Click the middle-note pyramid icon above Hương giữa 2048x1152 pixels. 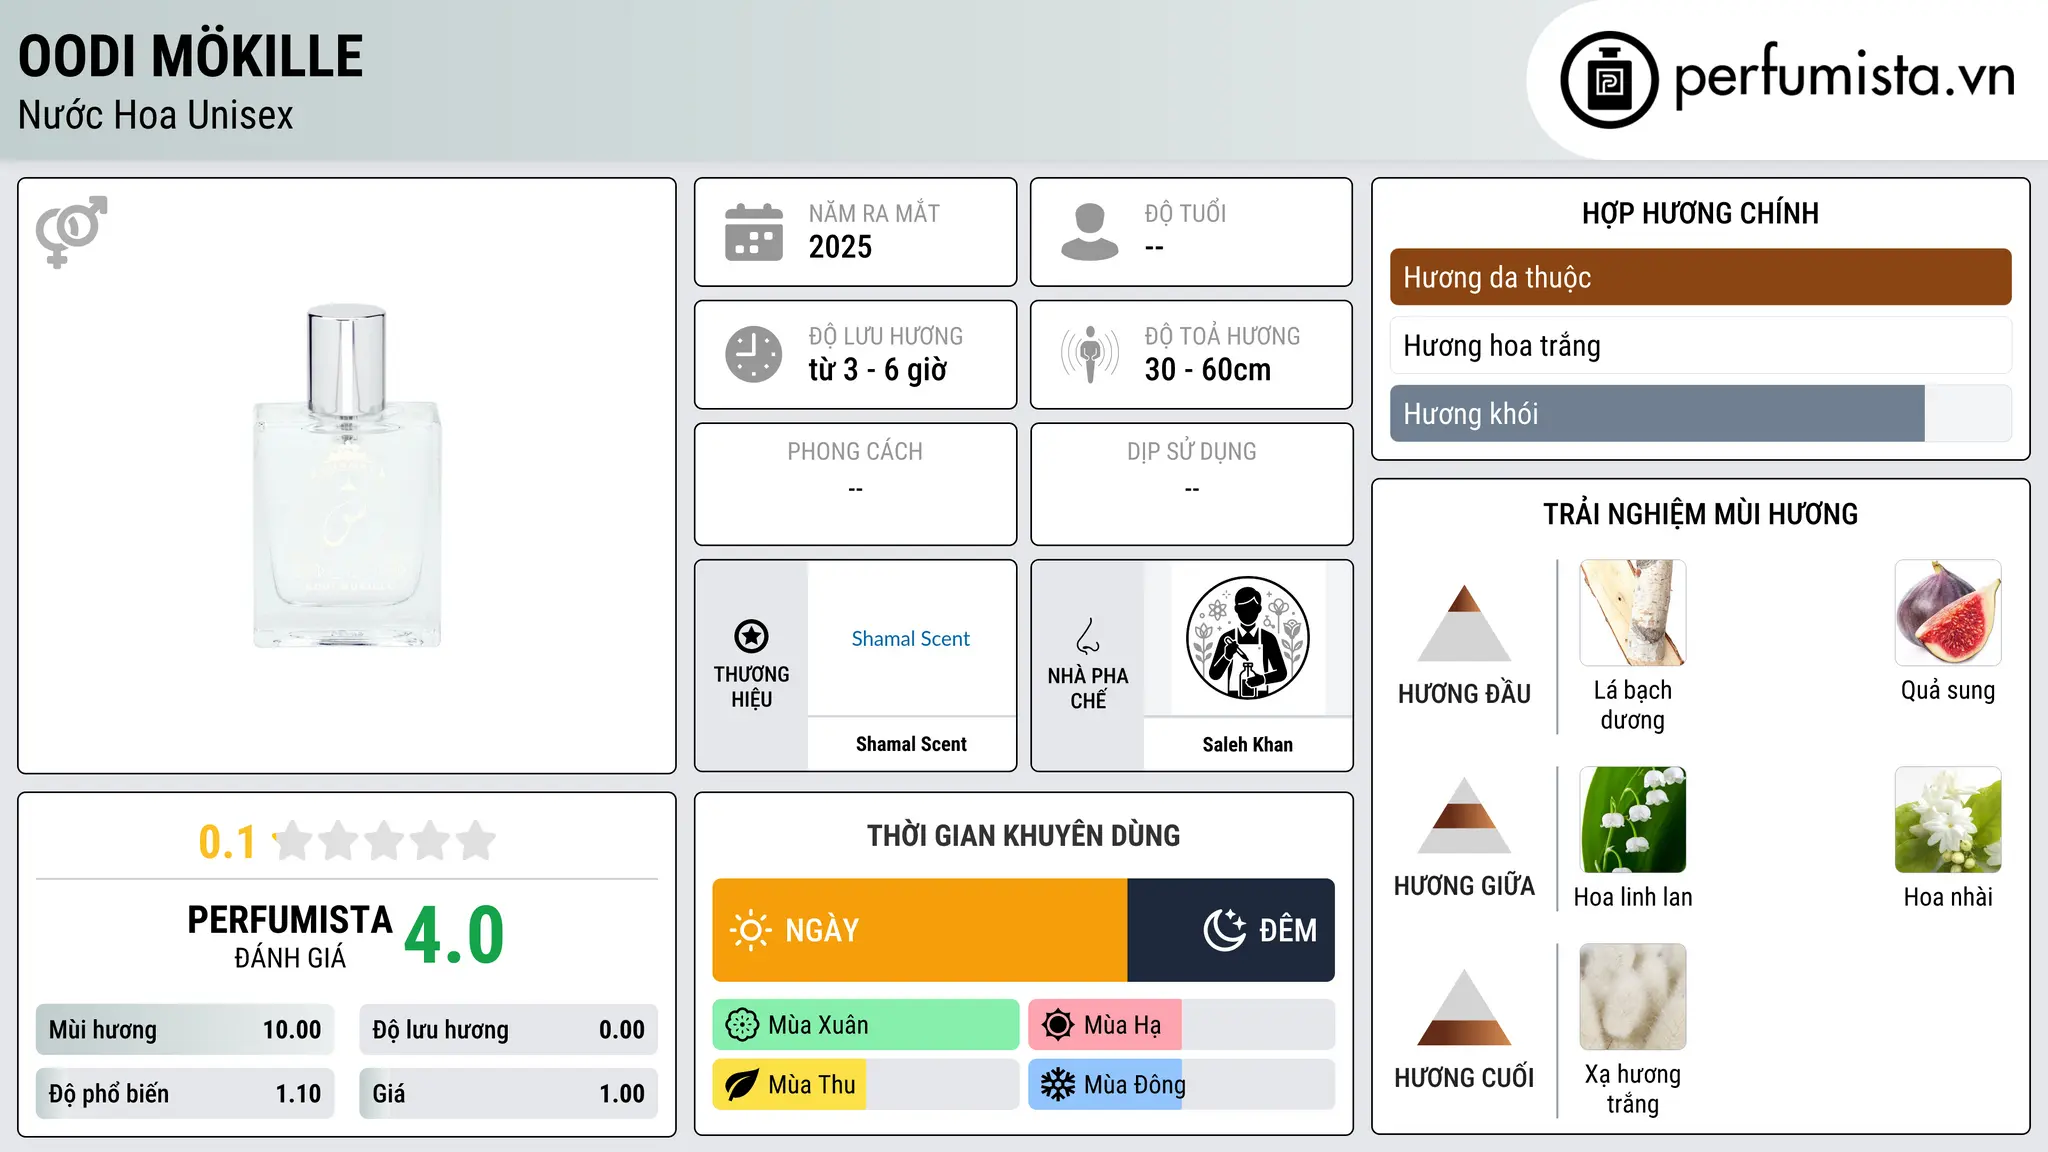[1464, 815]
